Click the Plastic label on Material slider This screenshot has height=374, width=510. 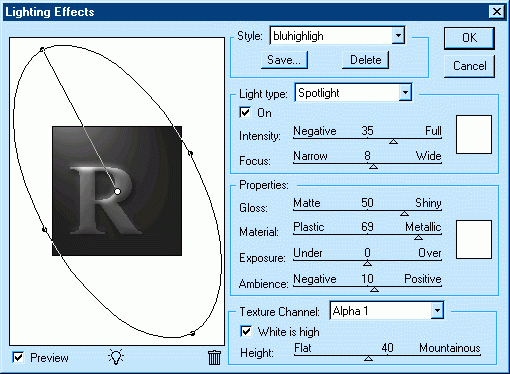click(309, 227)
